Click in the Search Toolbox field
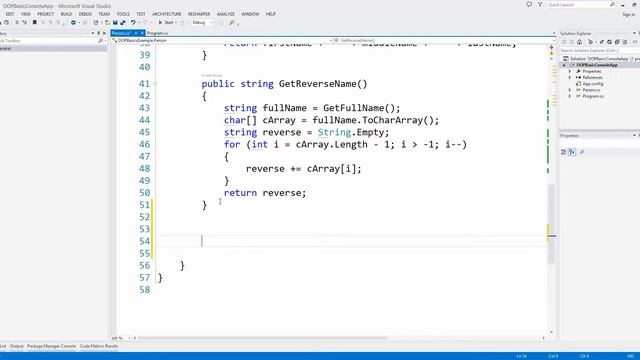The width and height of the screenshot is (640, 360). tap(49, 41)
